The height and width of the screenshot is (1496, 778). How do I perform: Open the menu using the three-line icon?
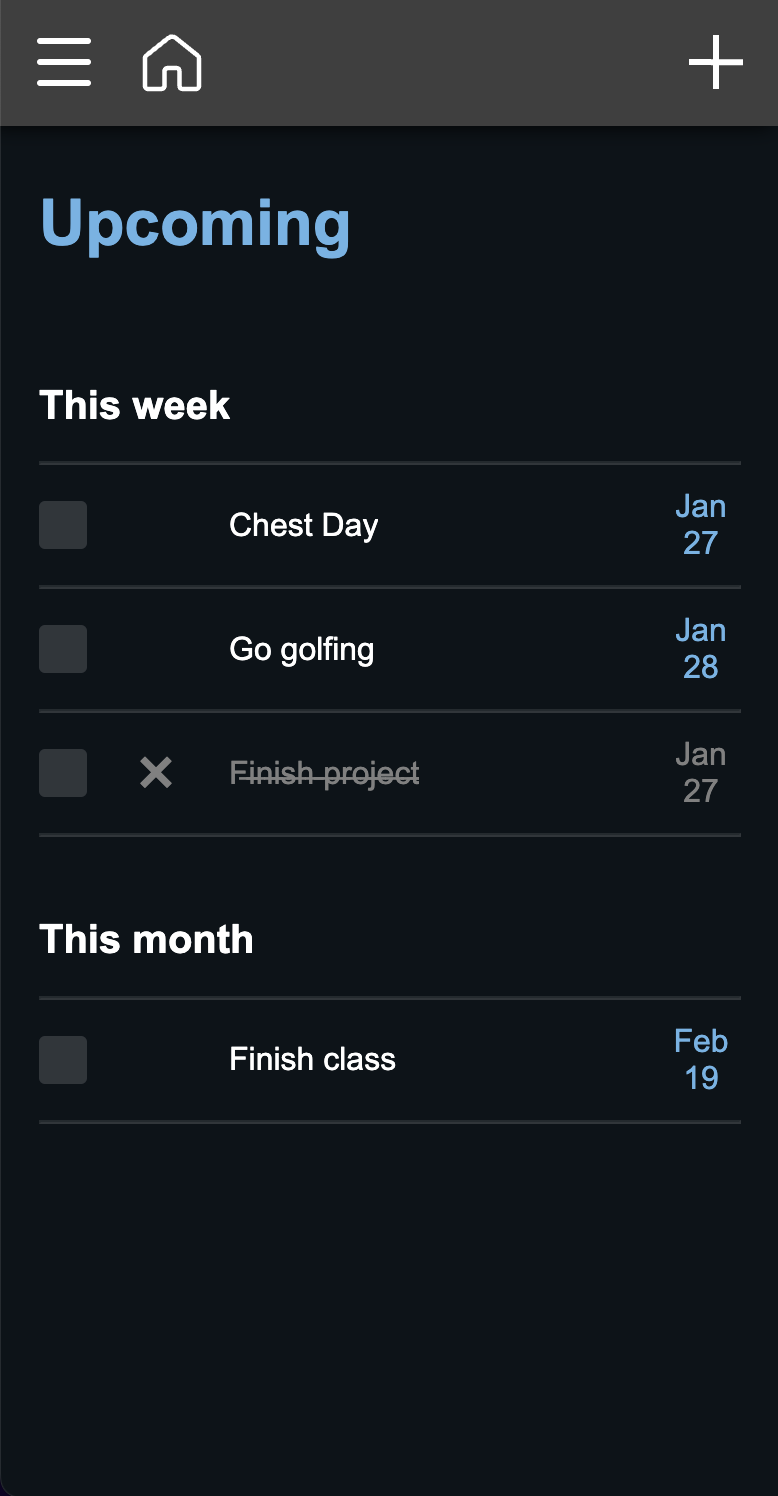63,62
